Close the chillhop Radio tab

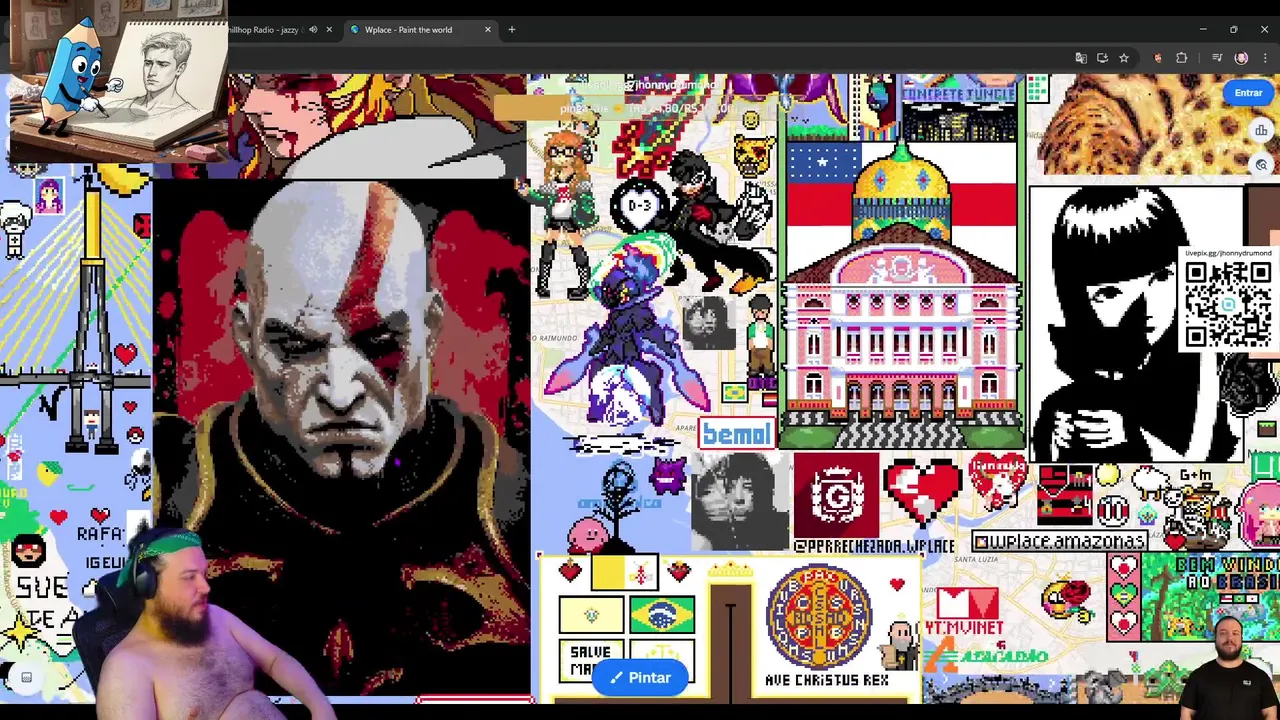point(329,30)
